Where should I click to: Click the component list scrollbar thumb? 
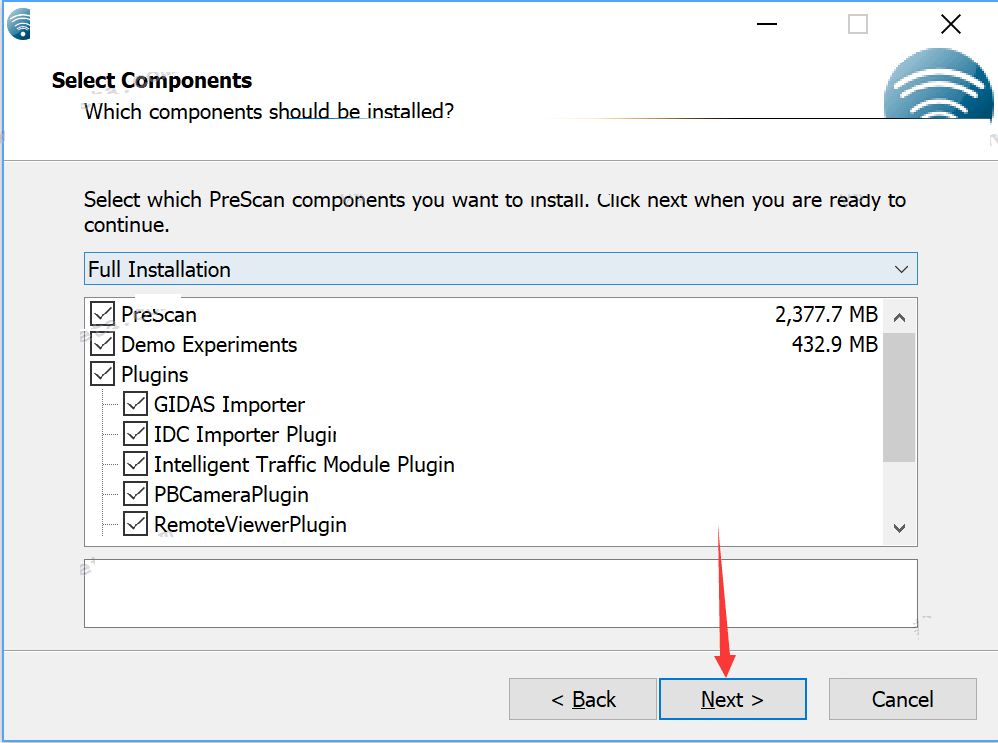coord(899,396)
